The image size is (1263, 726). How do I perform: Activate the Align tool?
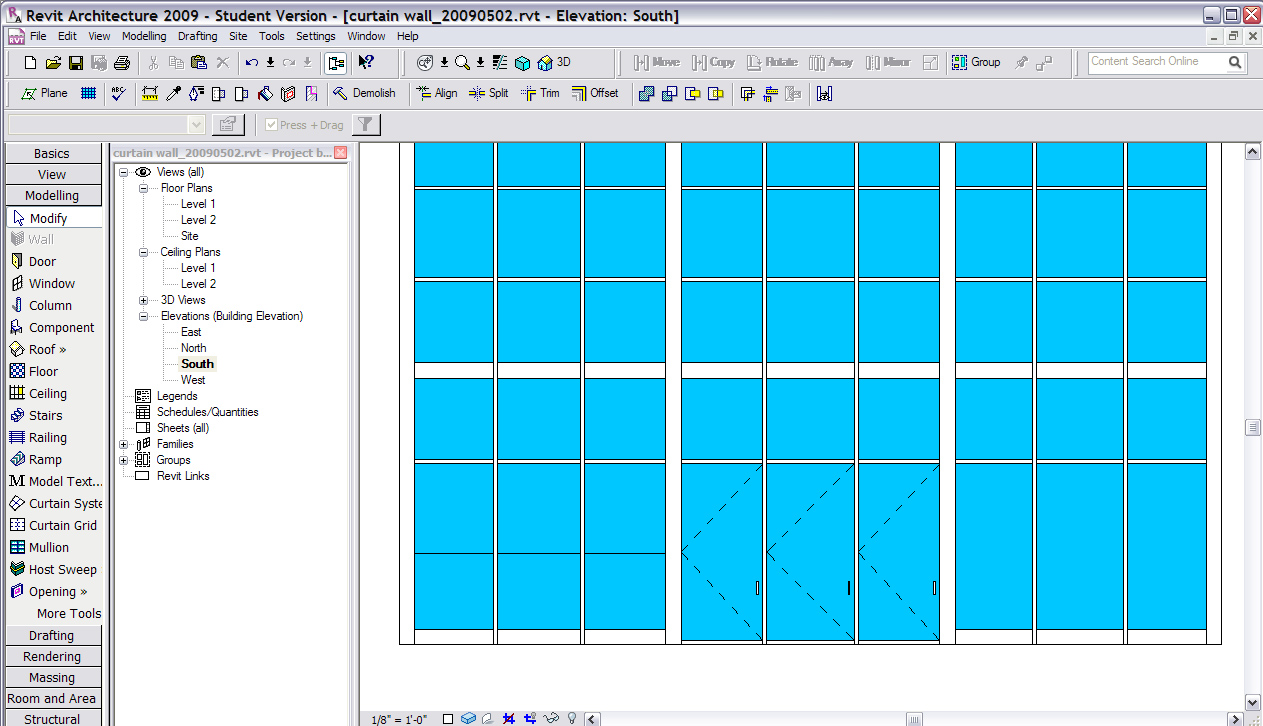(x=436, y=93)
